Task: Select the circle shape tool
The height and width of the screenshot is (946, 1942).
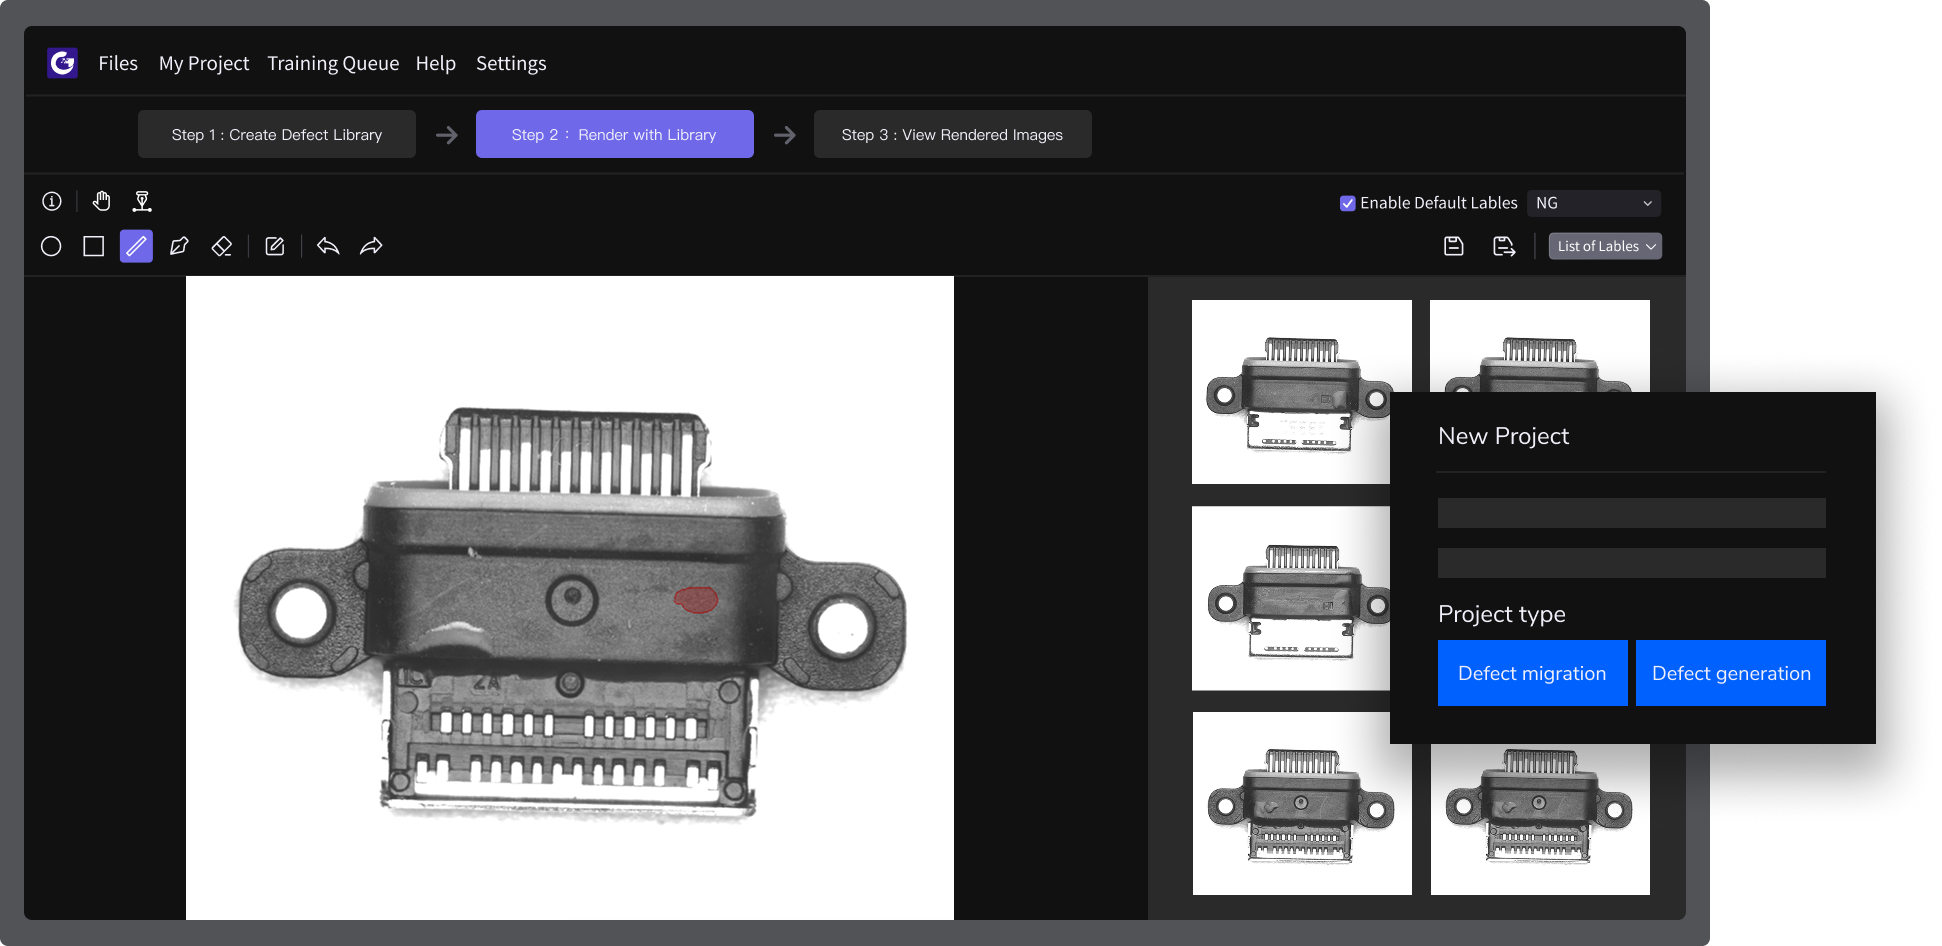Action: coord(51,246)
